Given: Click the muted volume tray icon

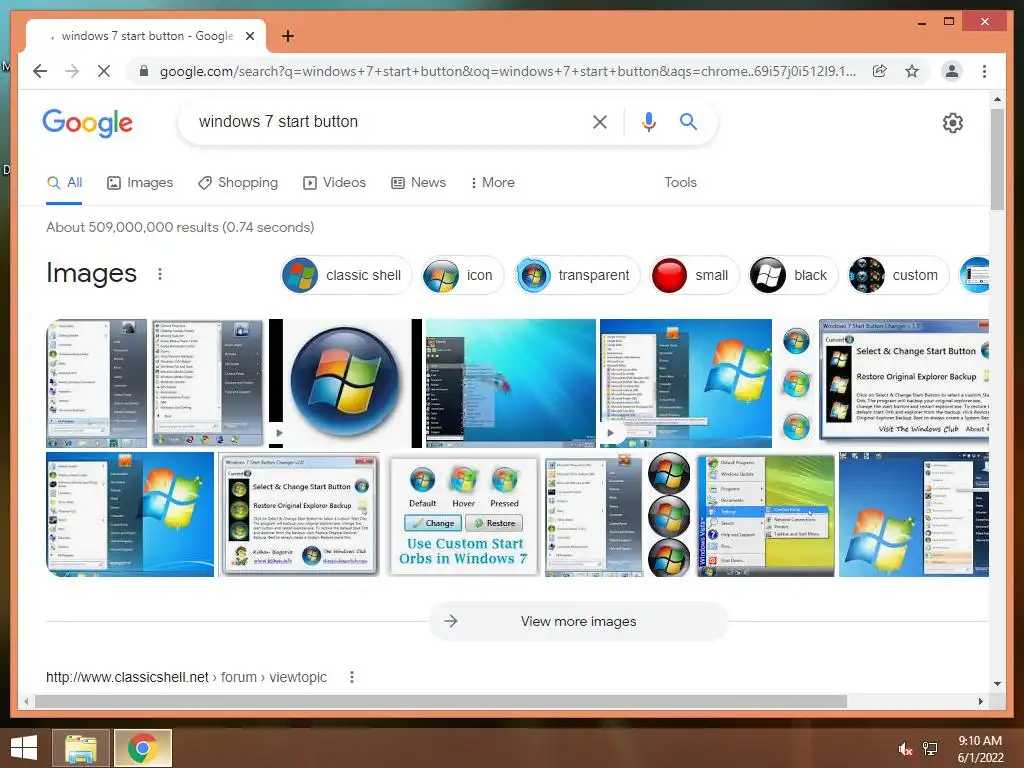Looking at the screenshot, I should click(905, 749).
